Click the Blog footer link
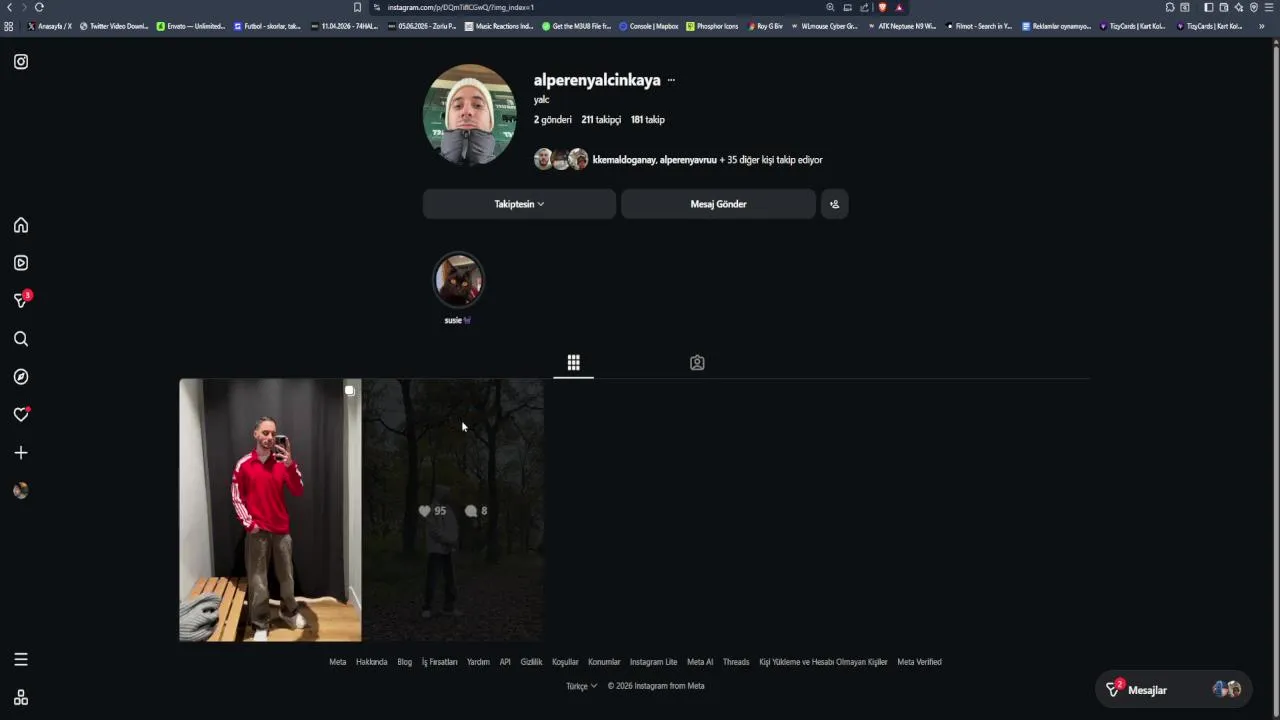1280x720 pixels. [404, 662]
